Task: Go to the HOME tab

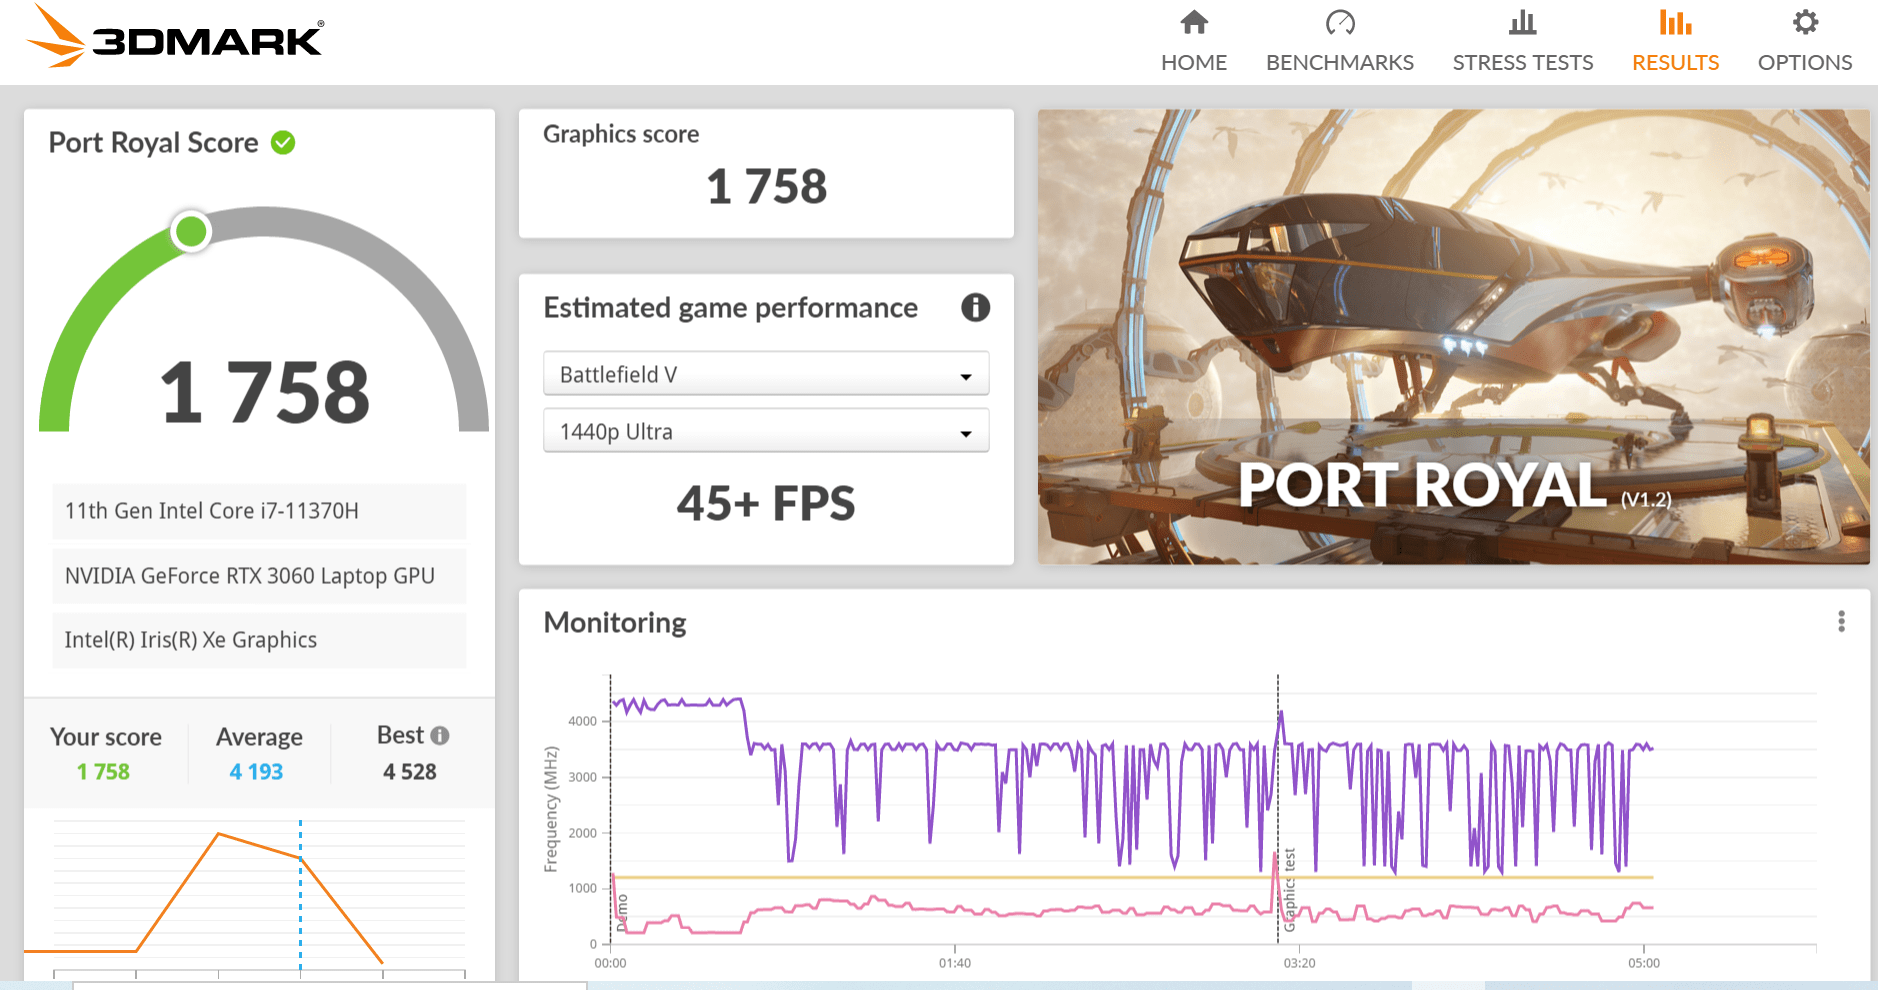Action: coord(1194,62)
